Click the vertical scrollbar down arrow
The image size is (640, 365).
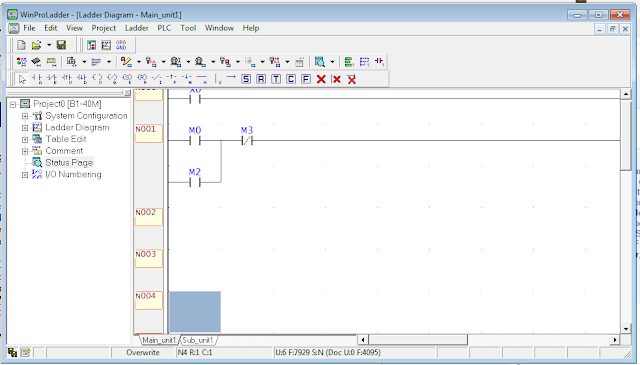coord(626,329)
